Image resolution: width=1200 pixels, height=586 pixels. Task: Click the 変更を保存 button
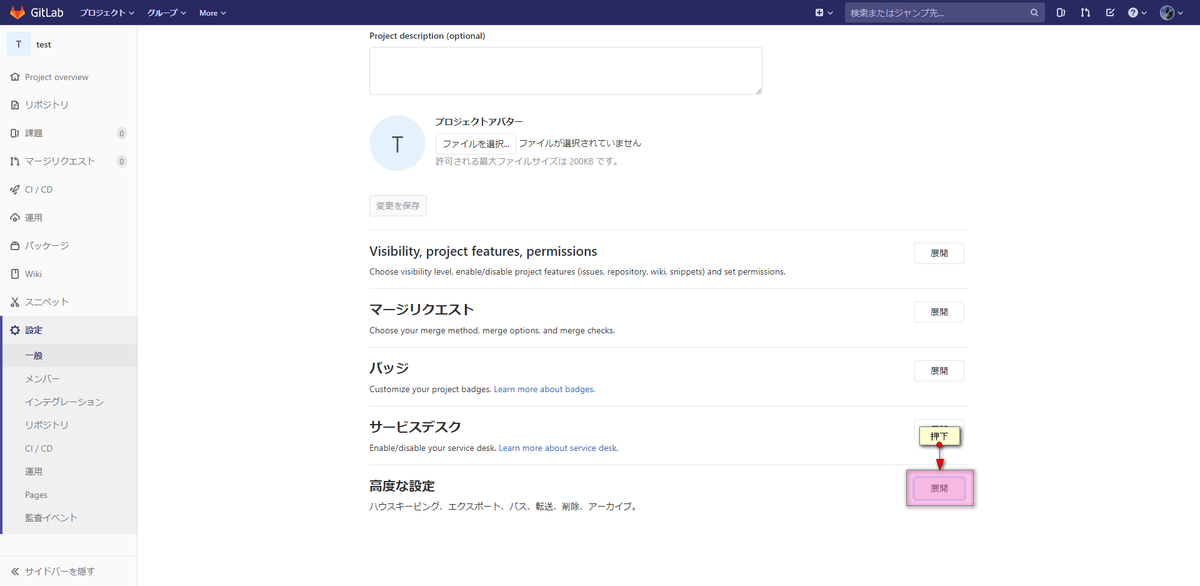[397, 205]
